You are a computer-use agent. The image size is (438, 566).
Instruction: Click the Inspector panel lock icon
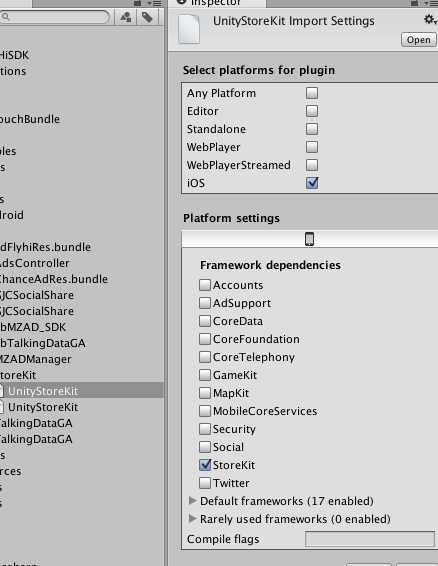coord(415,3)
